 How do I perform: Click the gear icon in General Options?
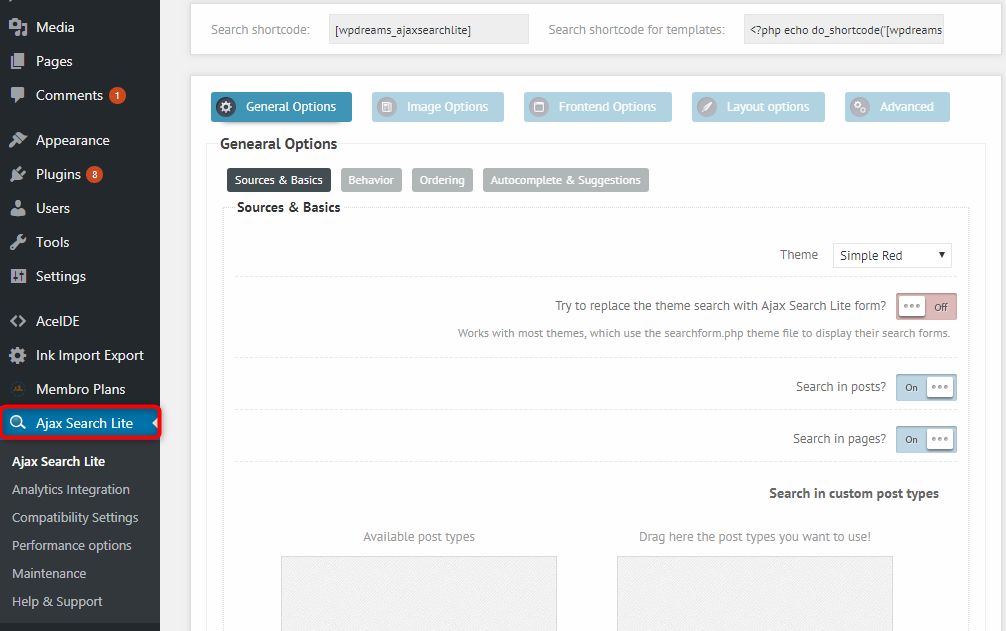[x=226, y=107]
